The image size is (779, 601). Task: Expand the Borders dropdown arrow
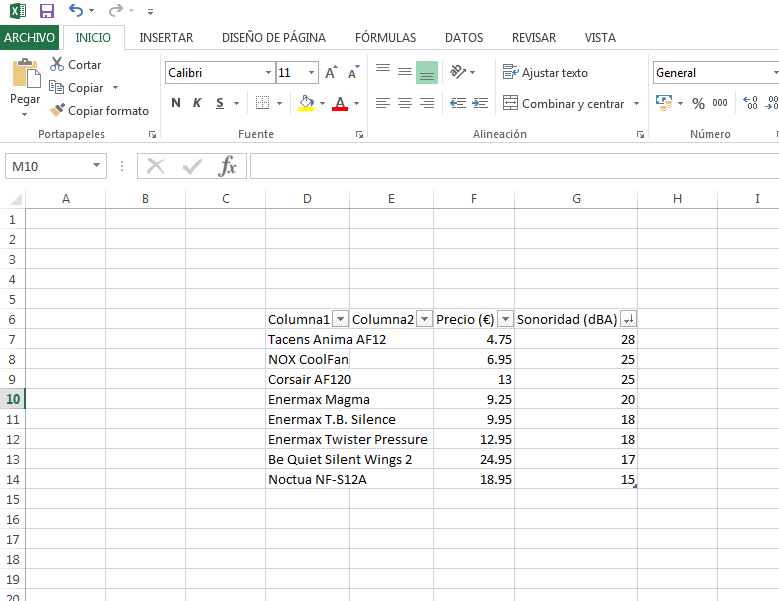(x=280, y=103)
